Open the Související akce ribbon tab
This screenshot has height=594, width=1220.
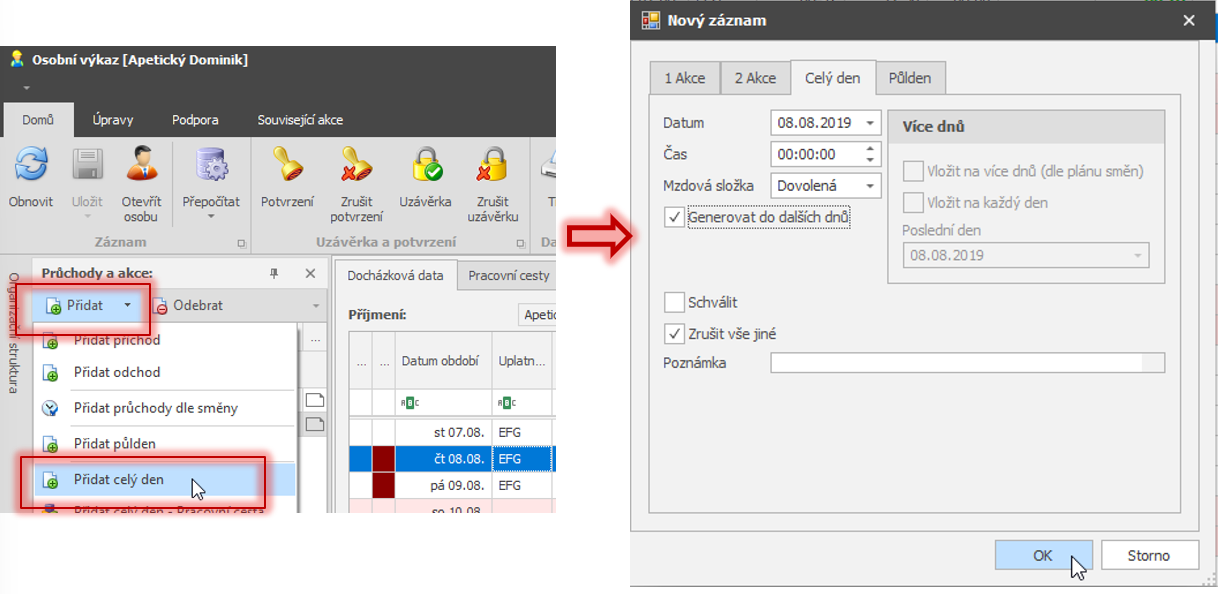[300, 120]
